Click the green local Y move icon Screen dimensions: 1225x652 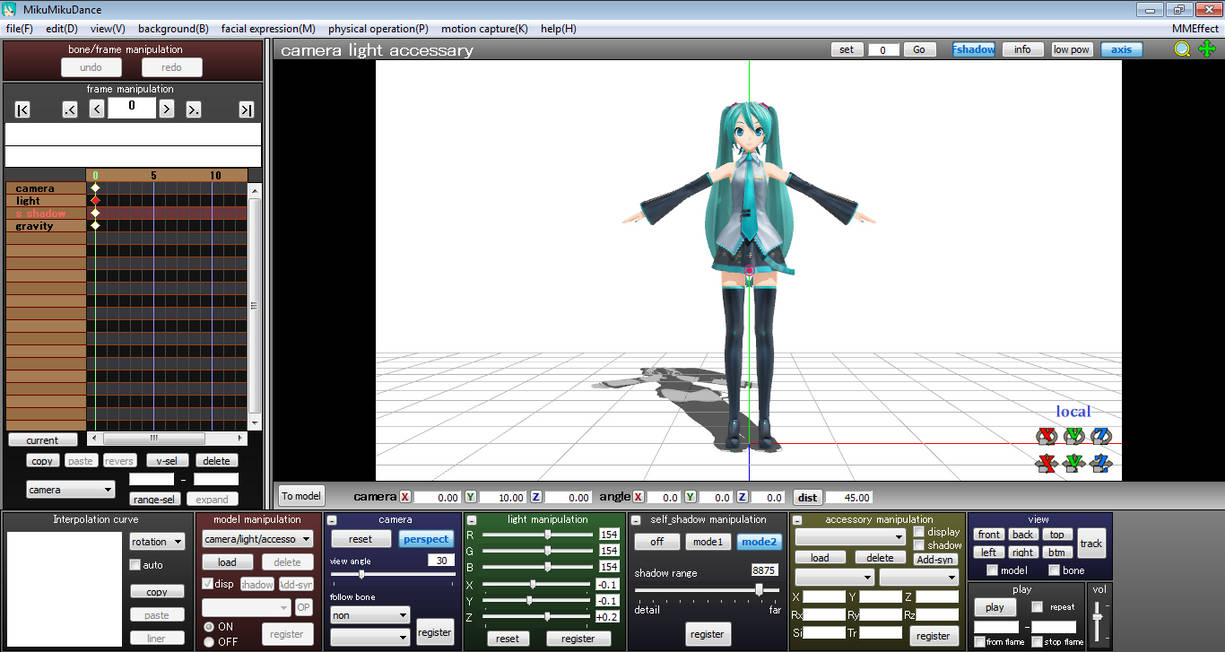point(1074,463)
